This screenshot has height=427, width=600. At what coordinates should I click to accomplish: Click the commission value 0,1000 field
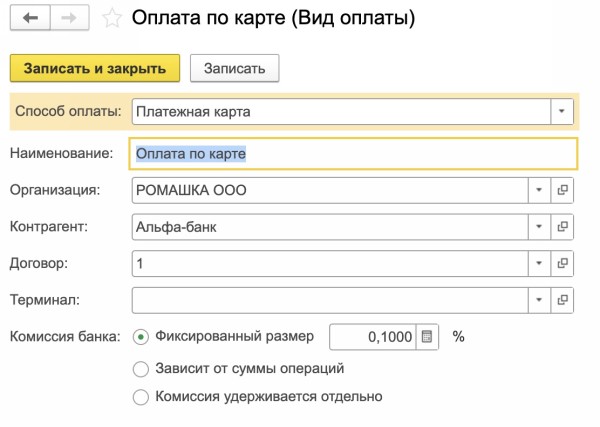372,337
